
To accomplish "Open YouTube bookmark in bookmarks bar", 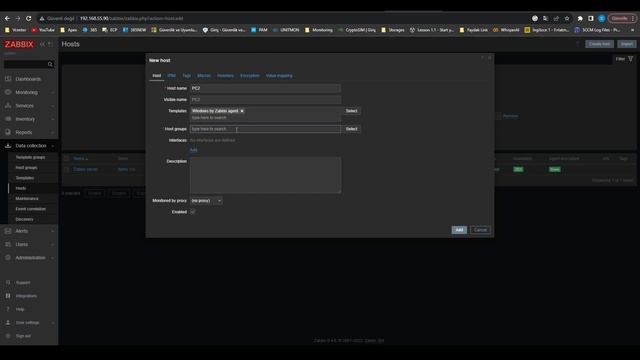I will [x=43, y=30].
